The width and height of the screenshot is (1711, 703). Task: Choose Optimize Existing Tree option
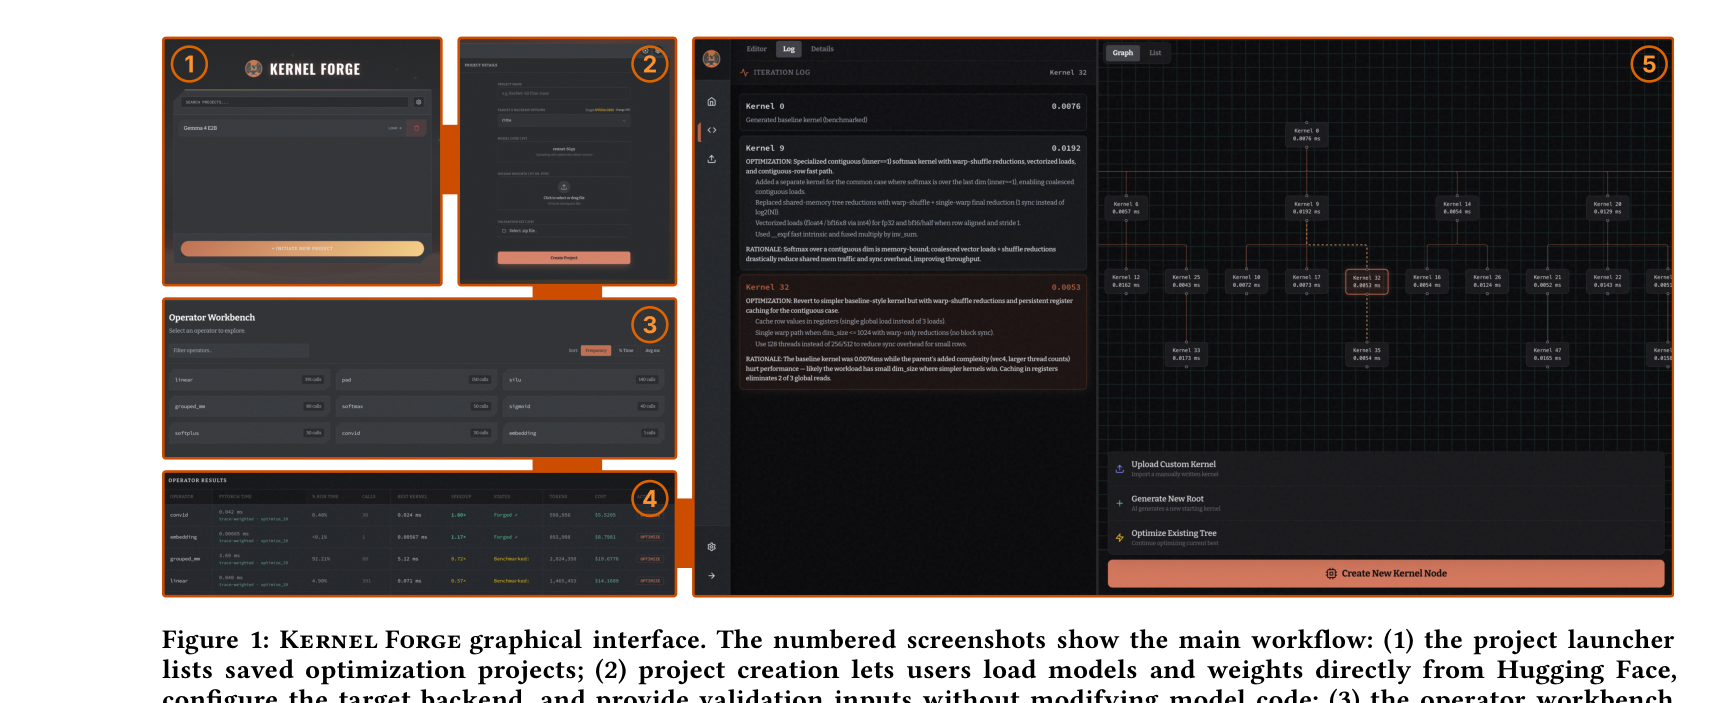(1386, 537)
